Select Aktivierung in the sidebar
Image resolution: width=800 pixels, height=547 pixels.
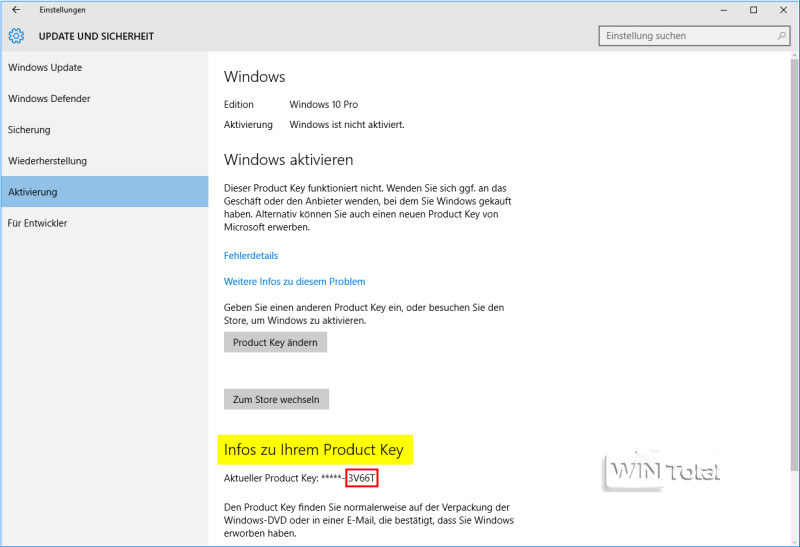pyautogui.click(x=104, y=192)
